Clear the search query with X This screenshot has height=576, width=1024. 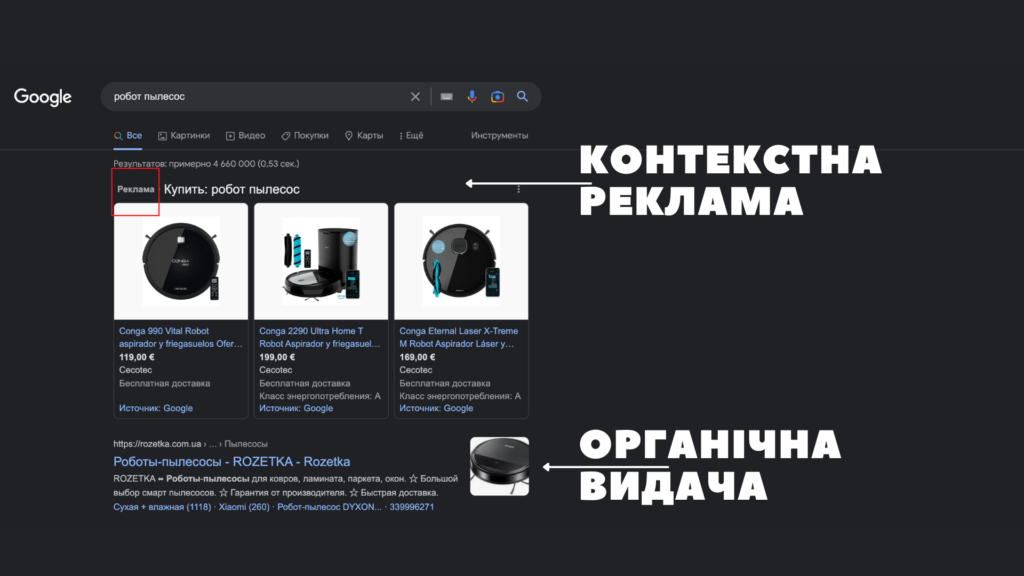coord(415,97)
